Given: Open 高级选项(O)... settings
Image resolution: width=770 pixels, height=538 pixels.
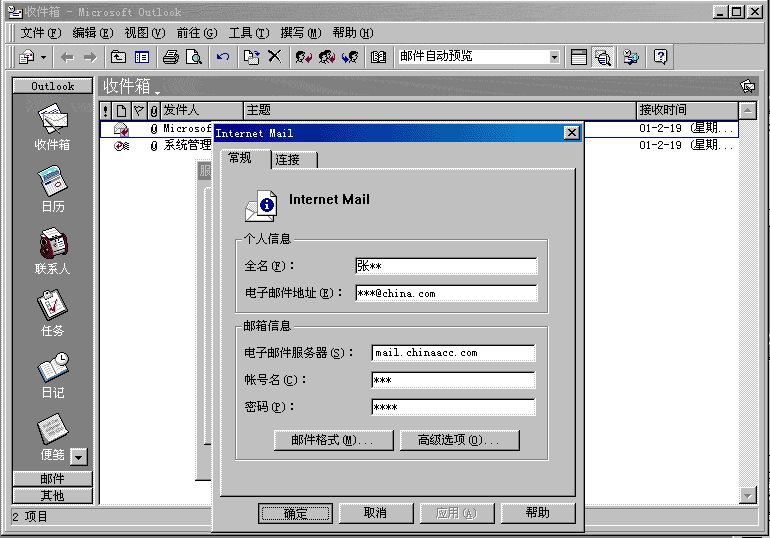Looking at the screenshot, I should (x=460, y=440).
